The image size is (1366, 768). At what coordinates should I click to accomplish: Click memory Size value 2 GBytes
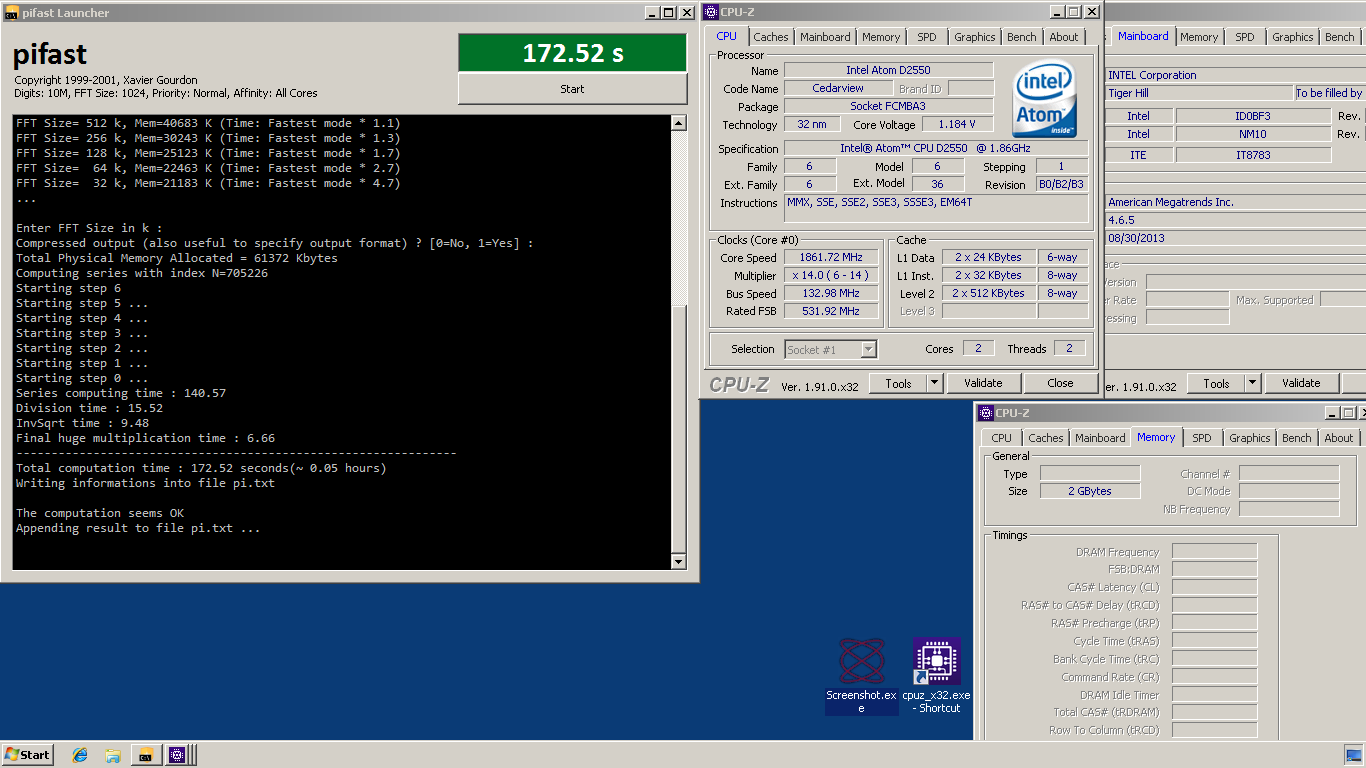1090,491
